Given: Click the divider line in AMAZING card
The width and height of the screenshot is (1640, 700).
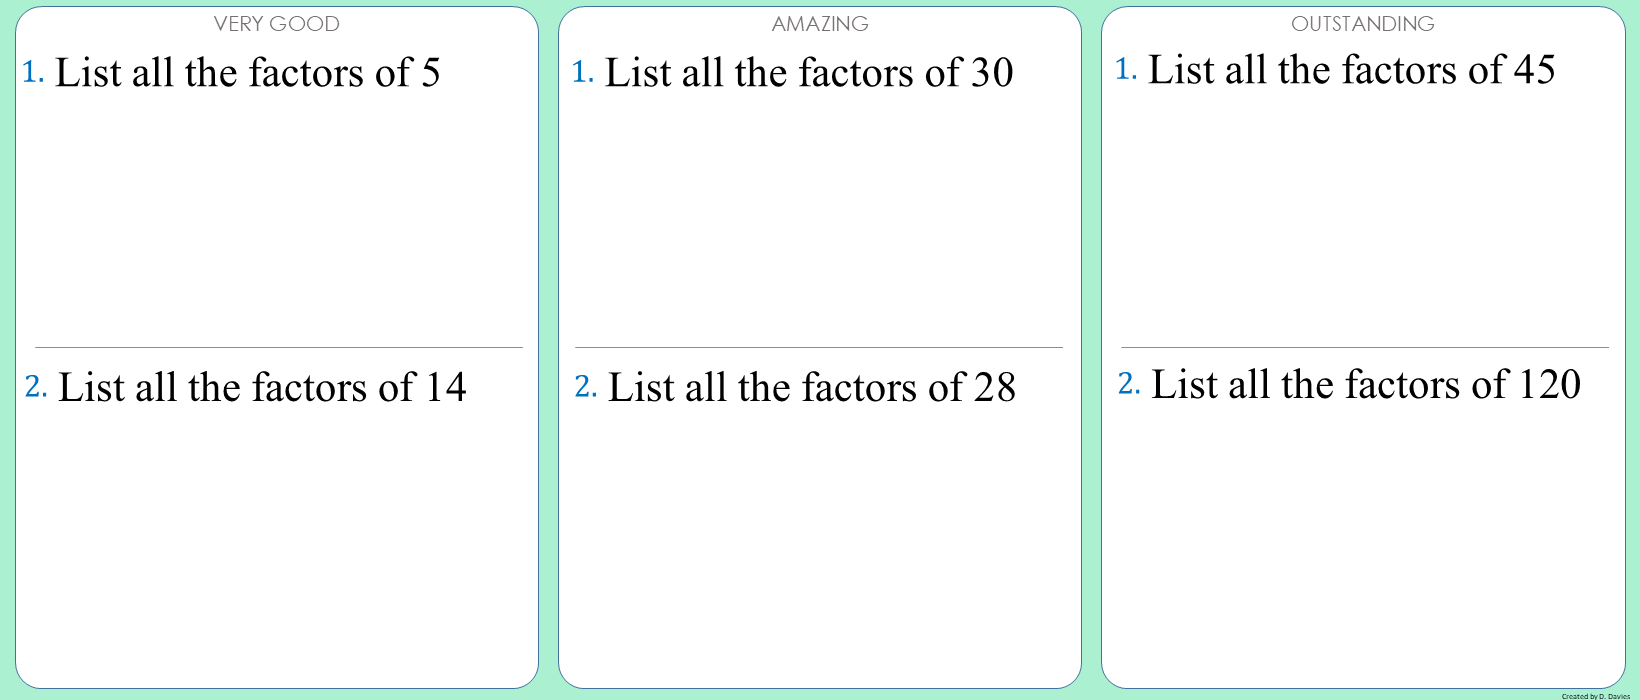Looking at the screenshot, I should click(819, 347).
